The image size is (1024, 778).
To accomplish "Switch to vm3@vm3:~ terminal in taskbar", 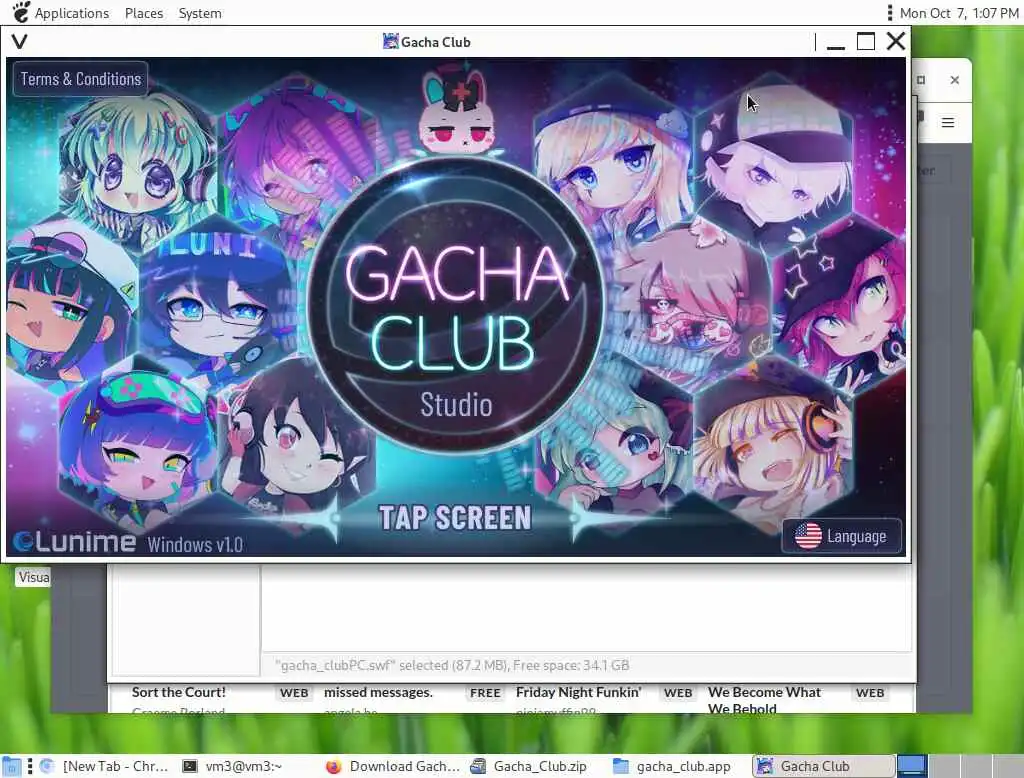I will (x=232, y=766).
